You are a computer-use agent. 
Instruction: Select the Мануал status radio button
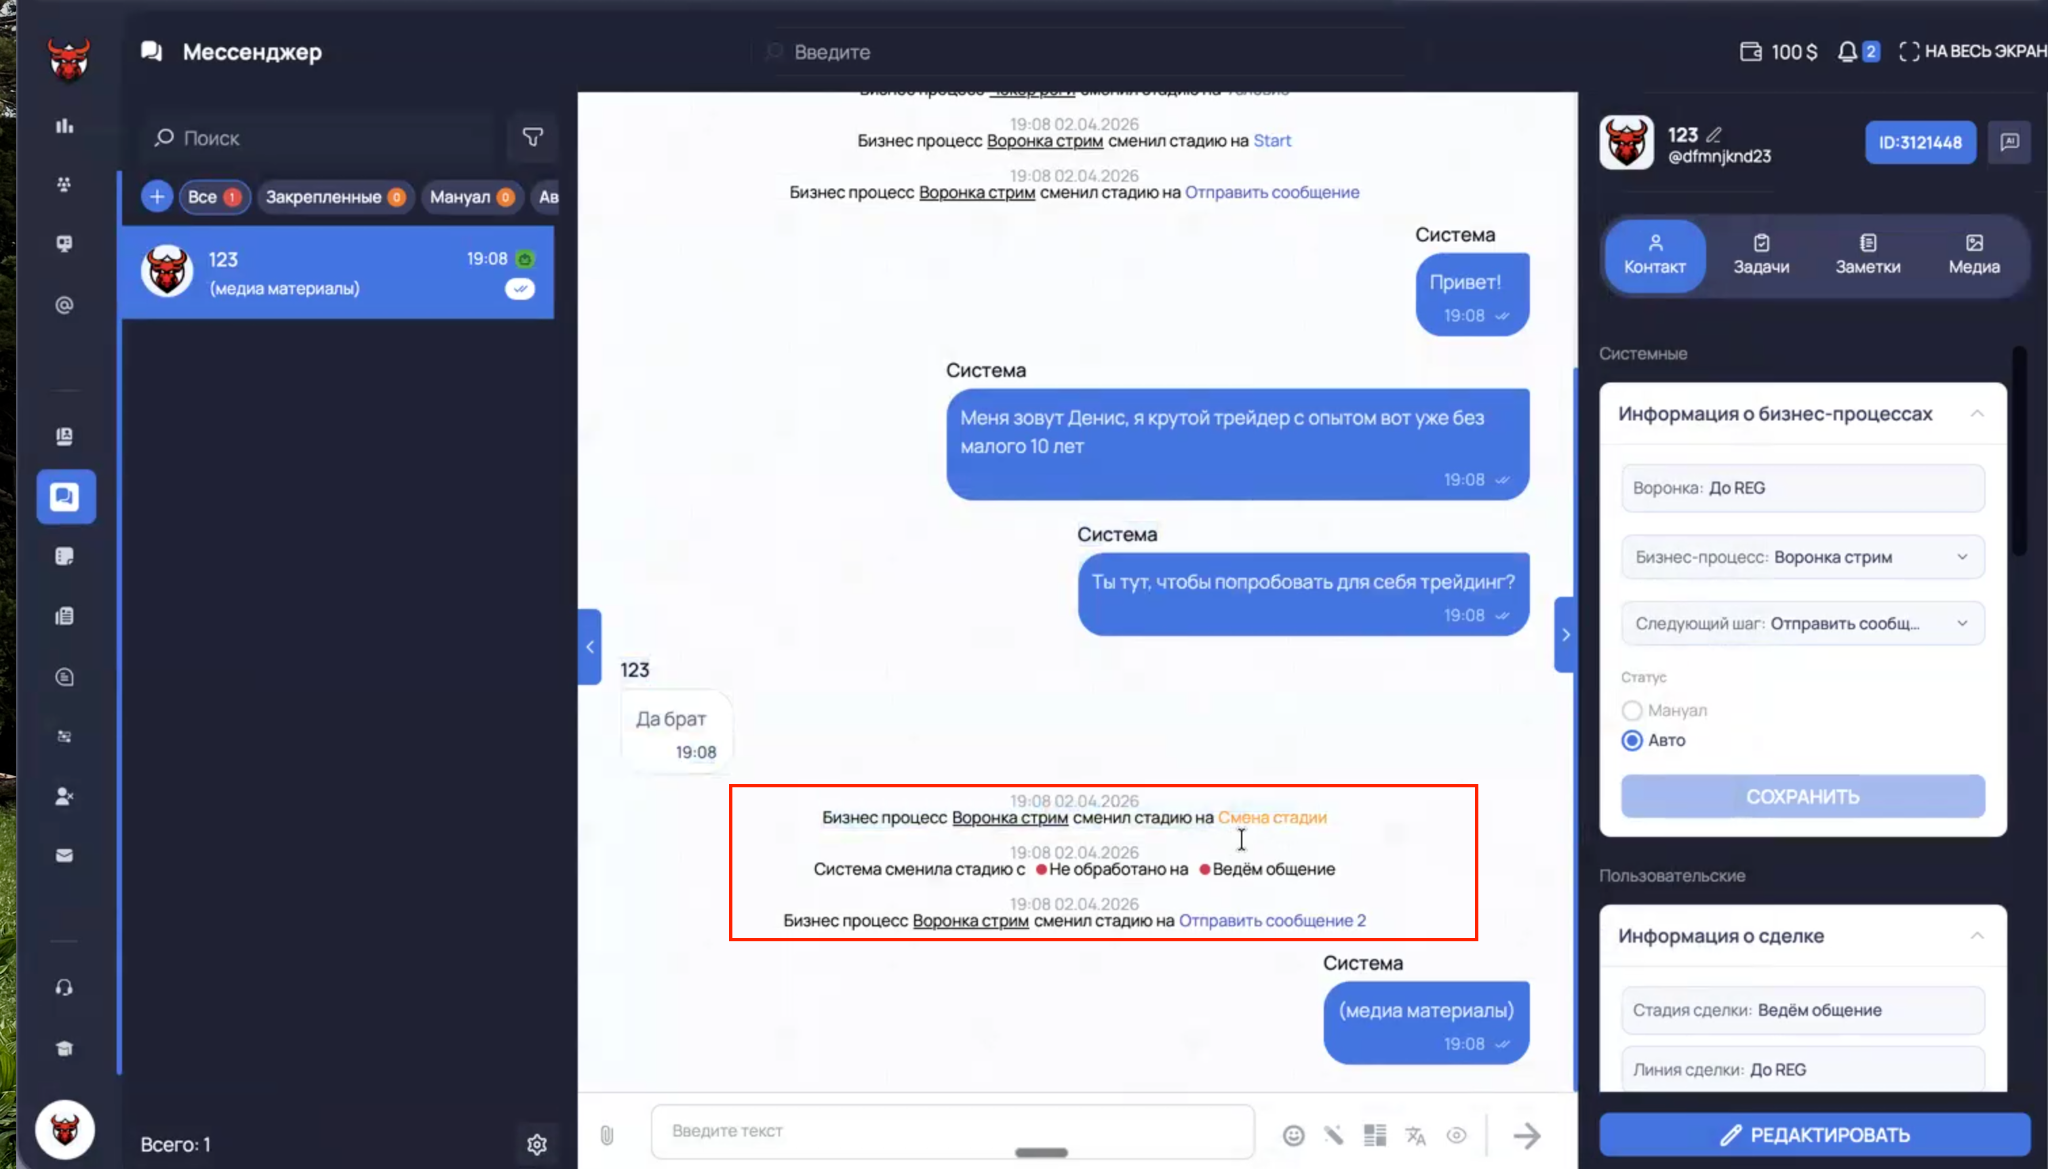[1632, 710]
